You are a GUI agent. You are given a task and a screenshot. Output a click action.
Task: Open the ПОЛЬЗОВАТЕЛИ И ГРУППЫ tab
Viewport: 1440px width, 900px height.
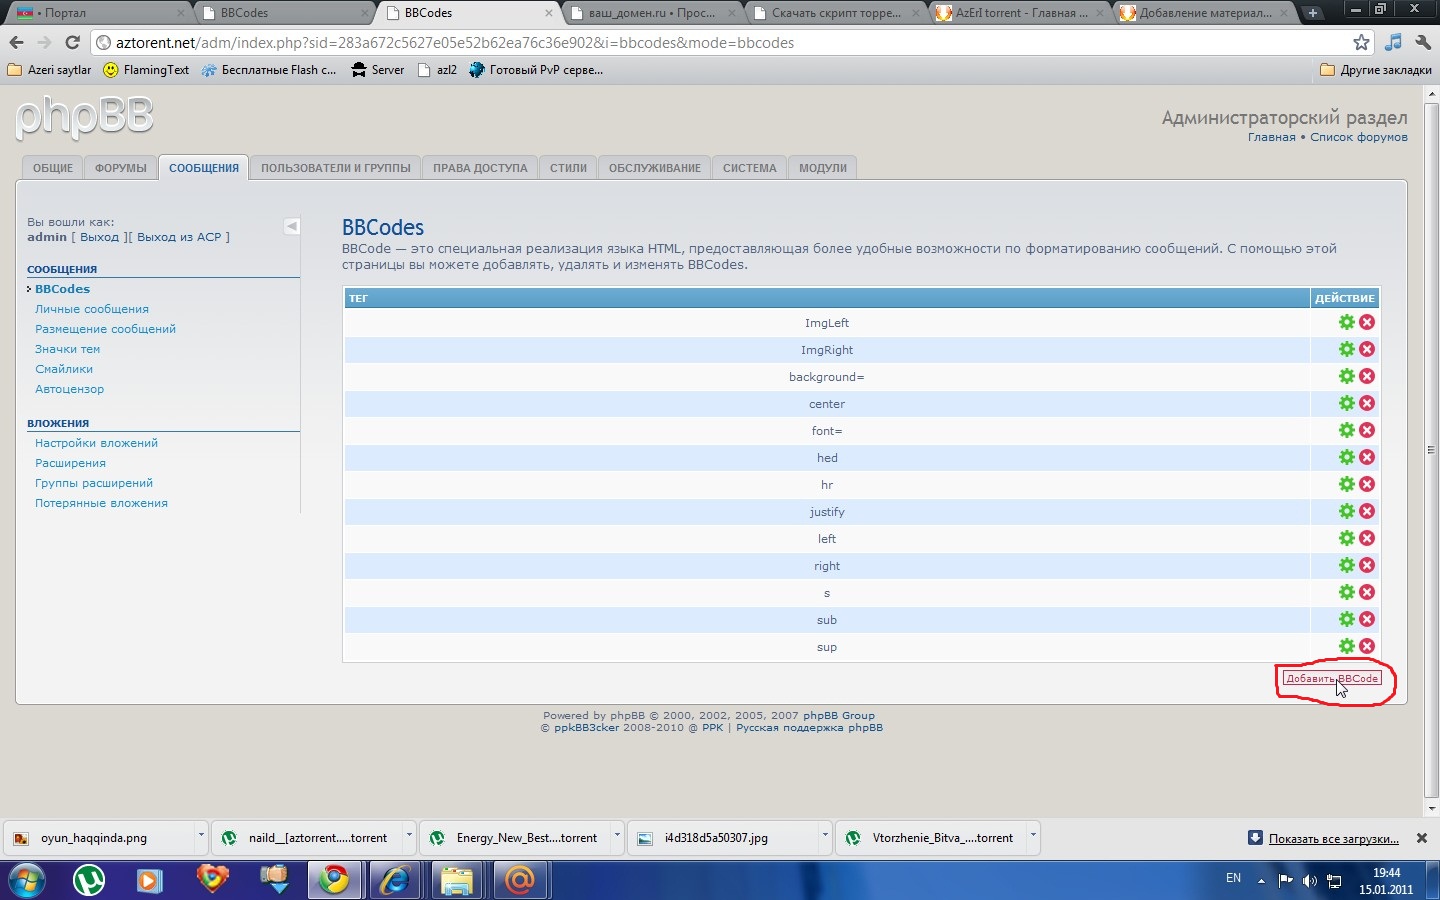[x=336, y=168]
